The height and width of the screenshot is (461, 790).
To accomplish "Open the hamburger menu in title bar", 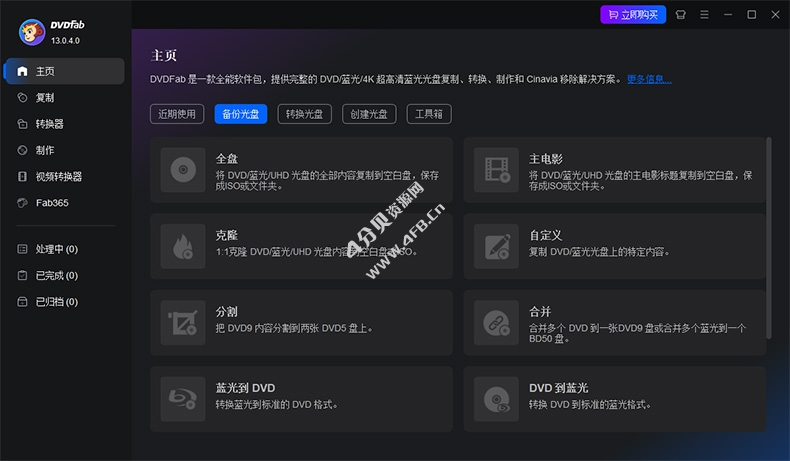I will point(706,15).
